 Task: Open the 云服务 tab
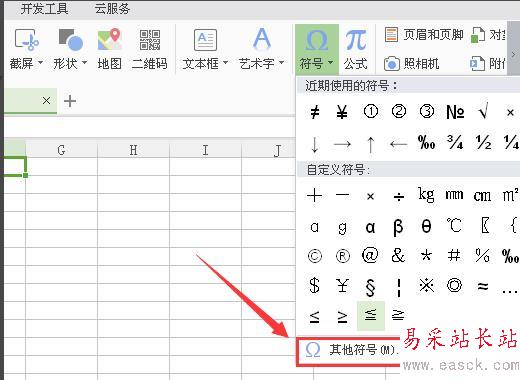point(112,9)
